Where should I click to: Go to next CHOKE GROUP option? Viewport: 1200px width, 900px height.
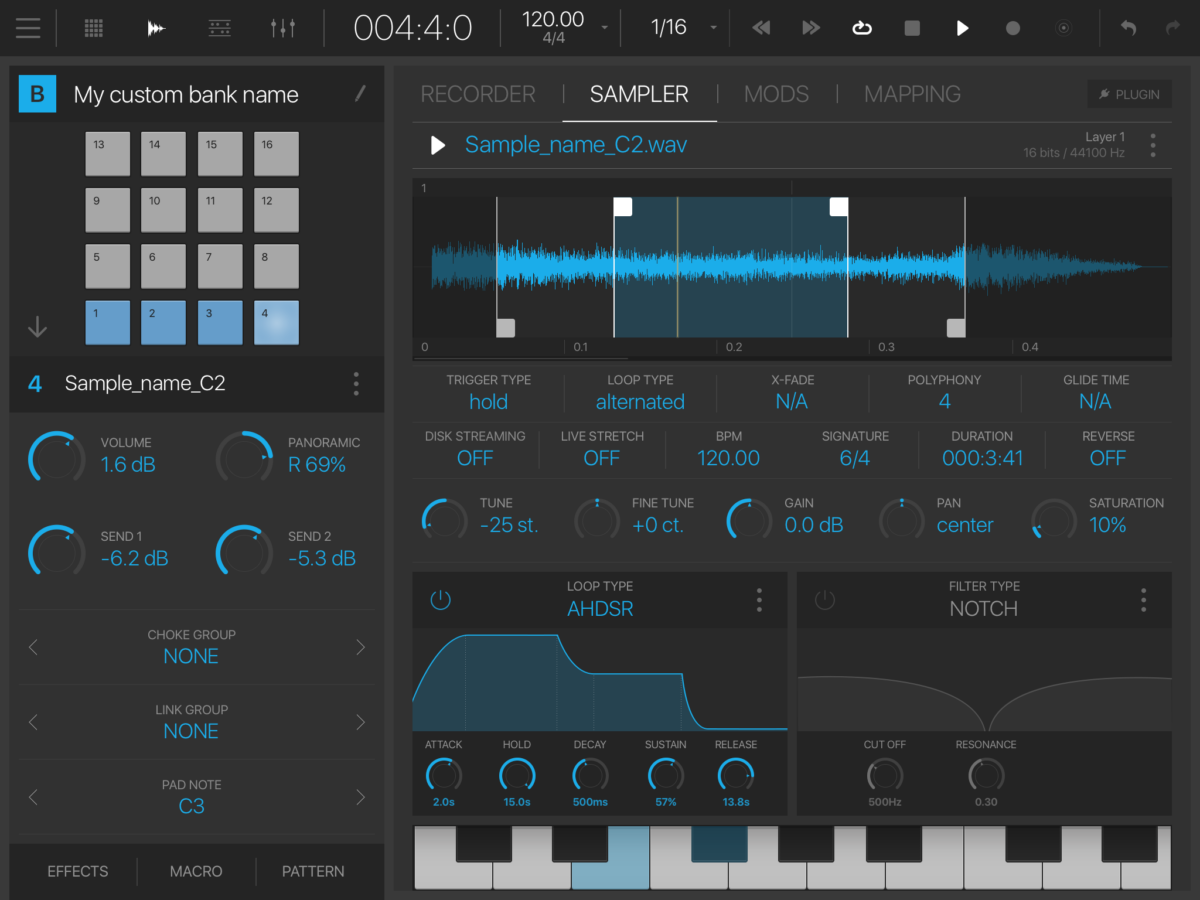pyautogui.click(x=360, y=647)
